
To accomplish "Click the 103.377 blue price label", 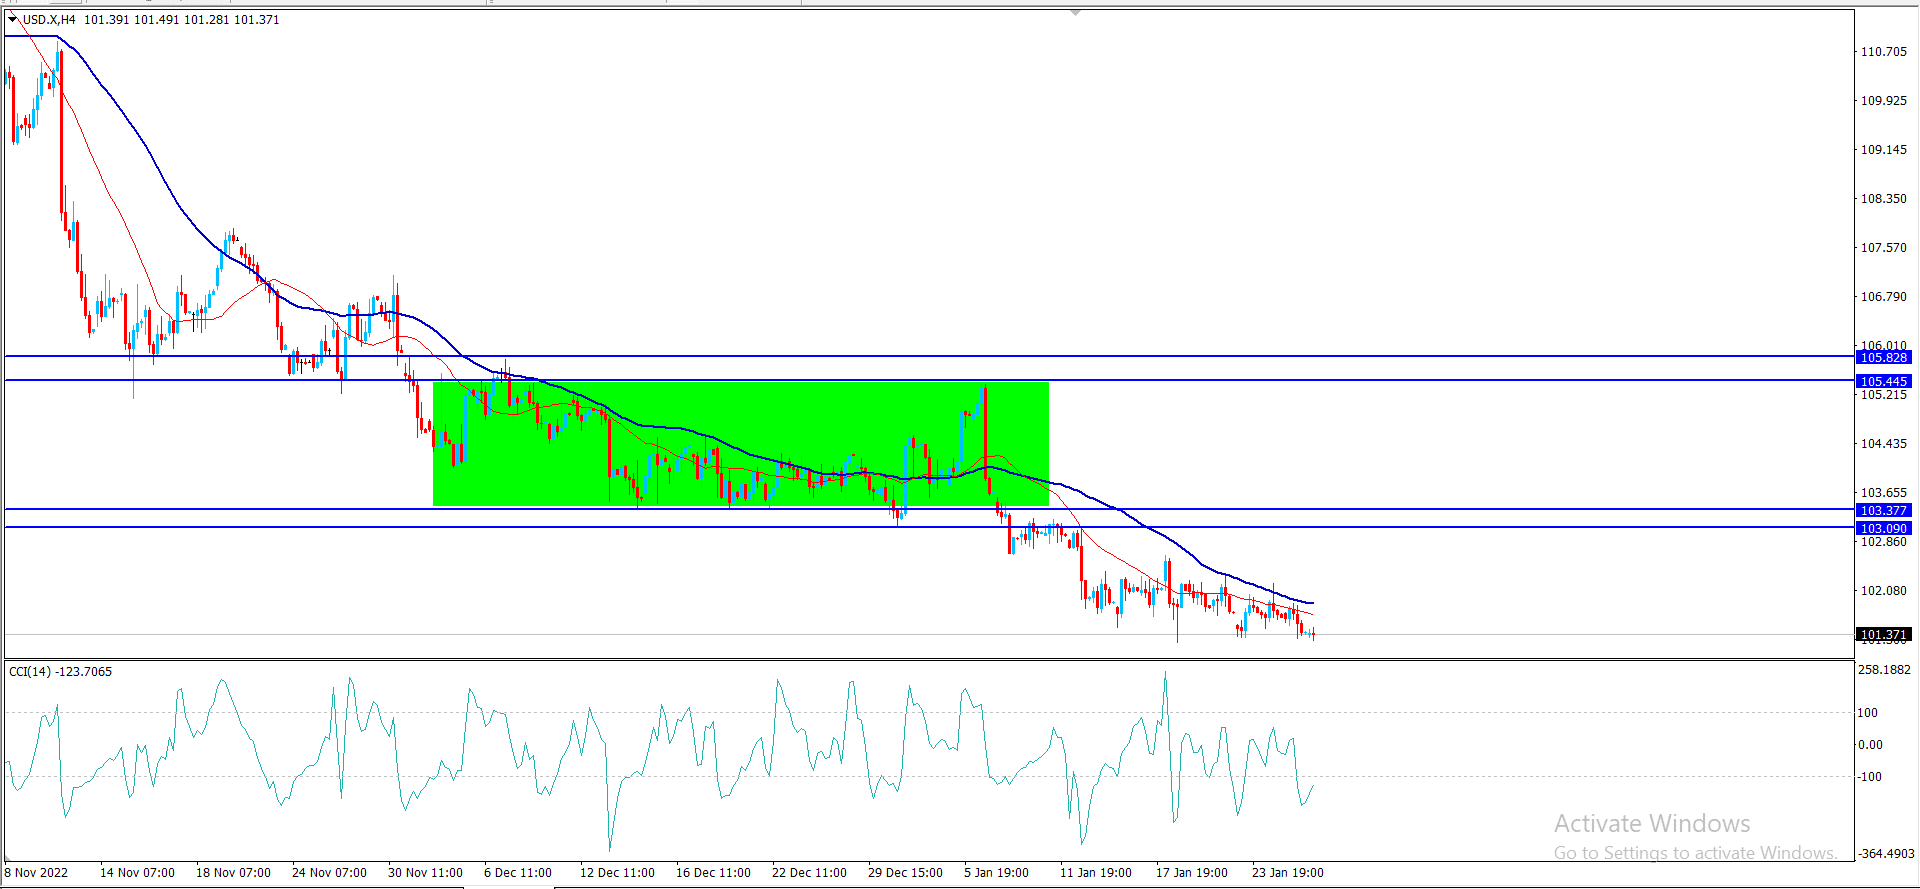I will pos(1884,510).
